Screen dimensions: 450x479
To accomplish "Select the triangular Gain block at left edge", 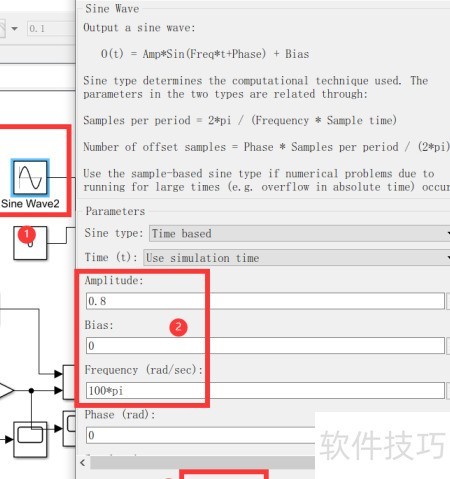I will pyautogui.click(x=6, y=390).
